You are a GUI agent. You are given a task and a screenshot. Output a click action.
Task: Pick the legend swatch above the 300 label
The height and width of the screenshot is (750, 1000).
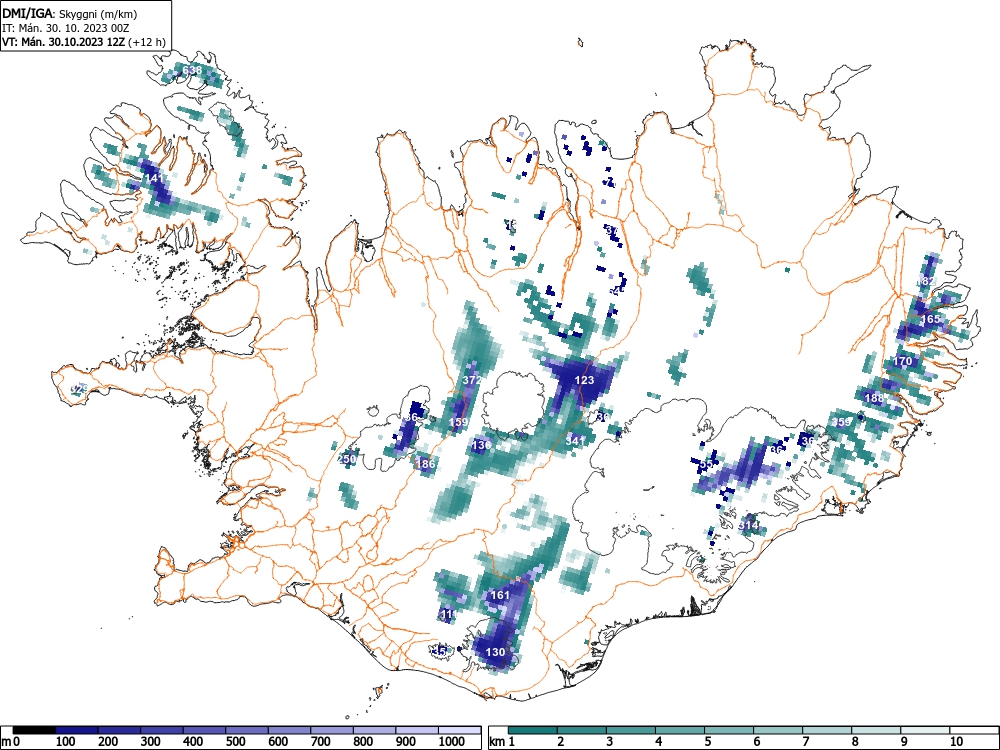click(162, 730)
